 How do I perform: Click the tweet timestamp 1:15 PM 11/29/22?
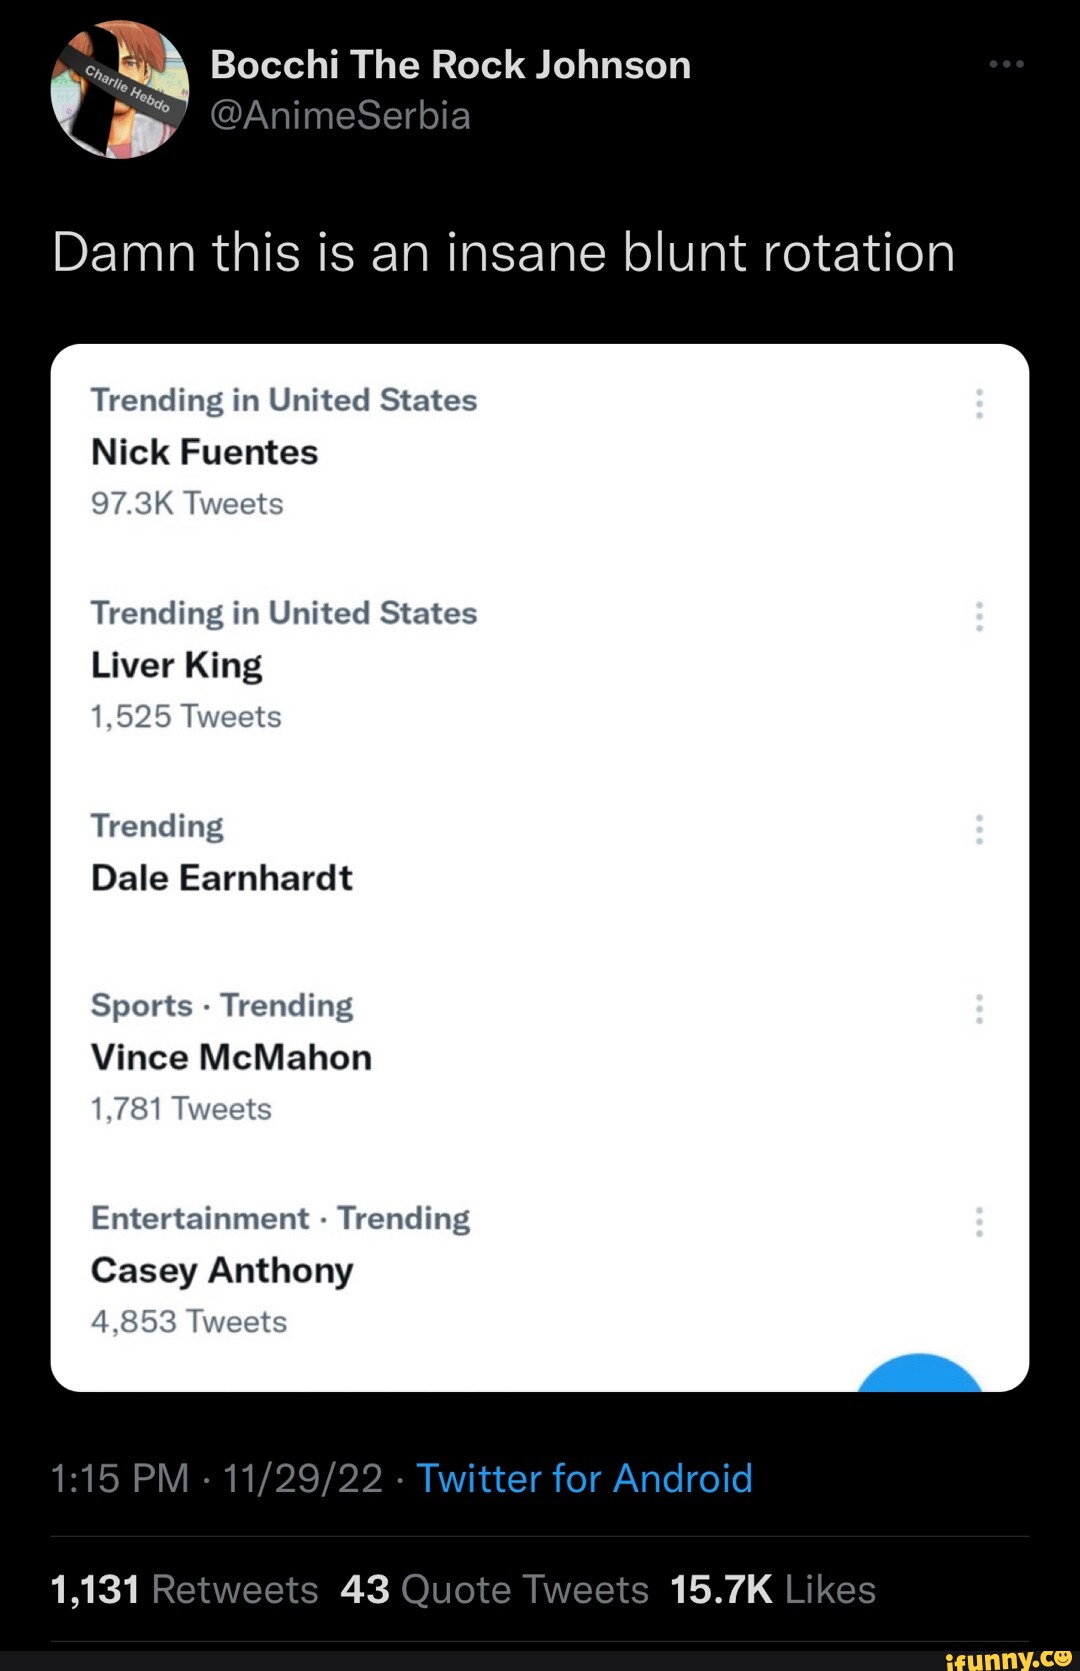tap(217, 1478)
